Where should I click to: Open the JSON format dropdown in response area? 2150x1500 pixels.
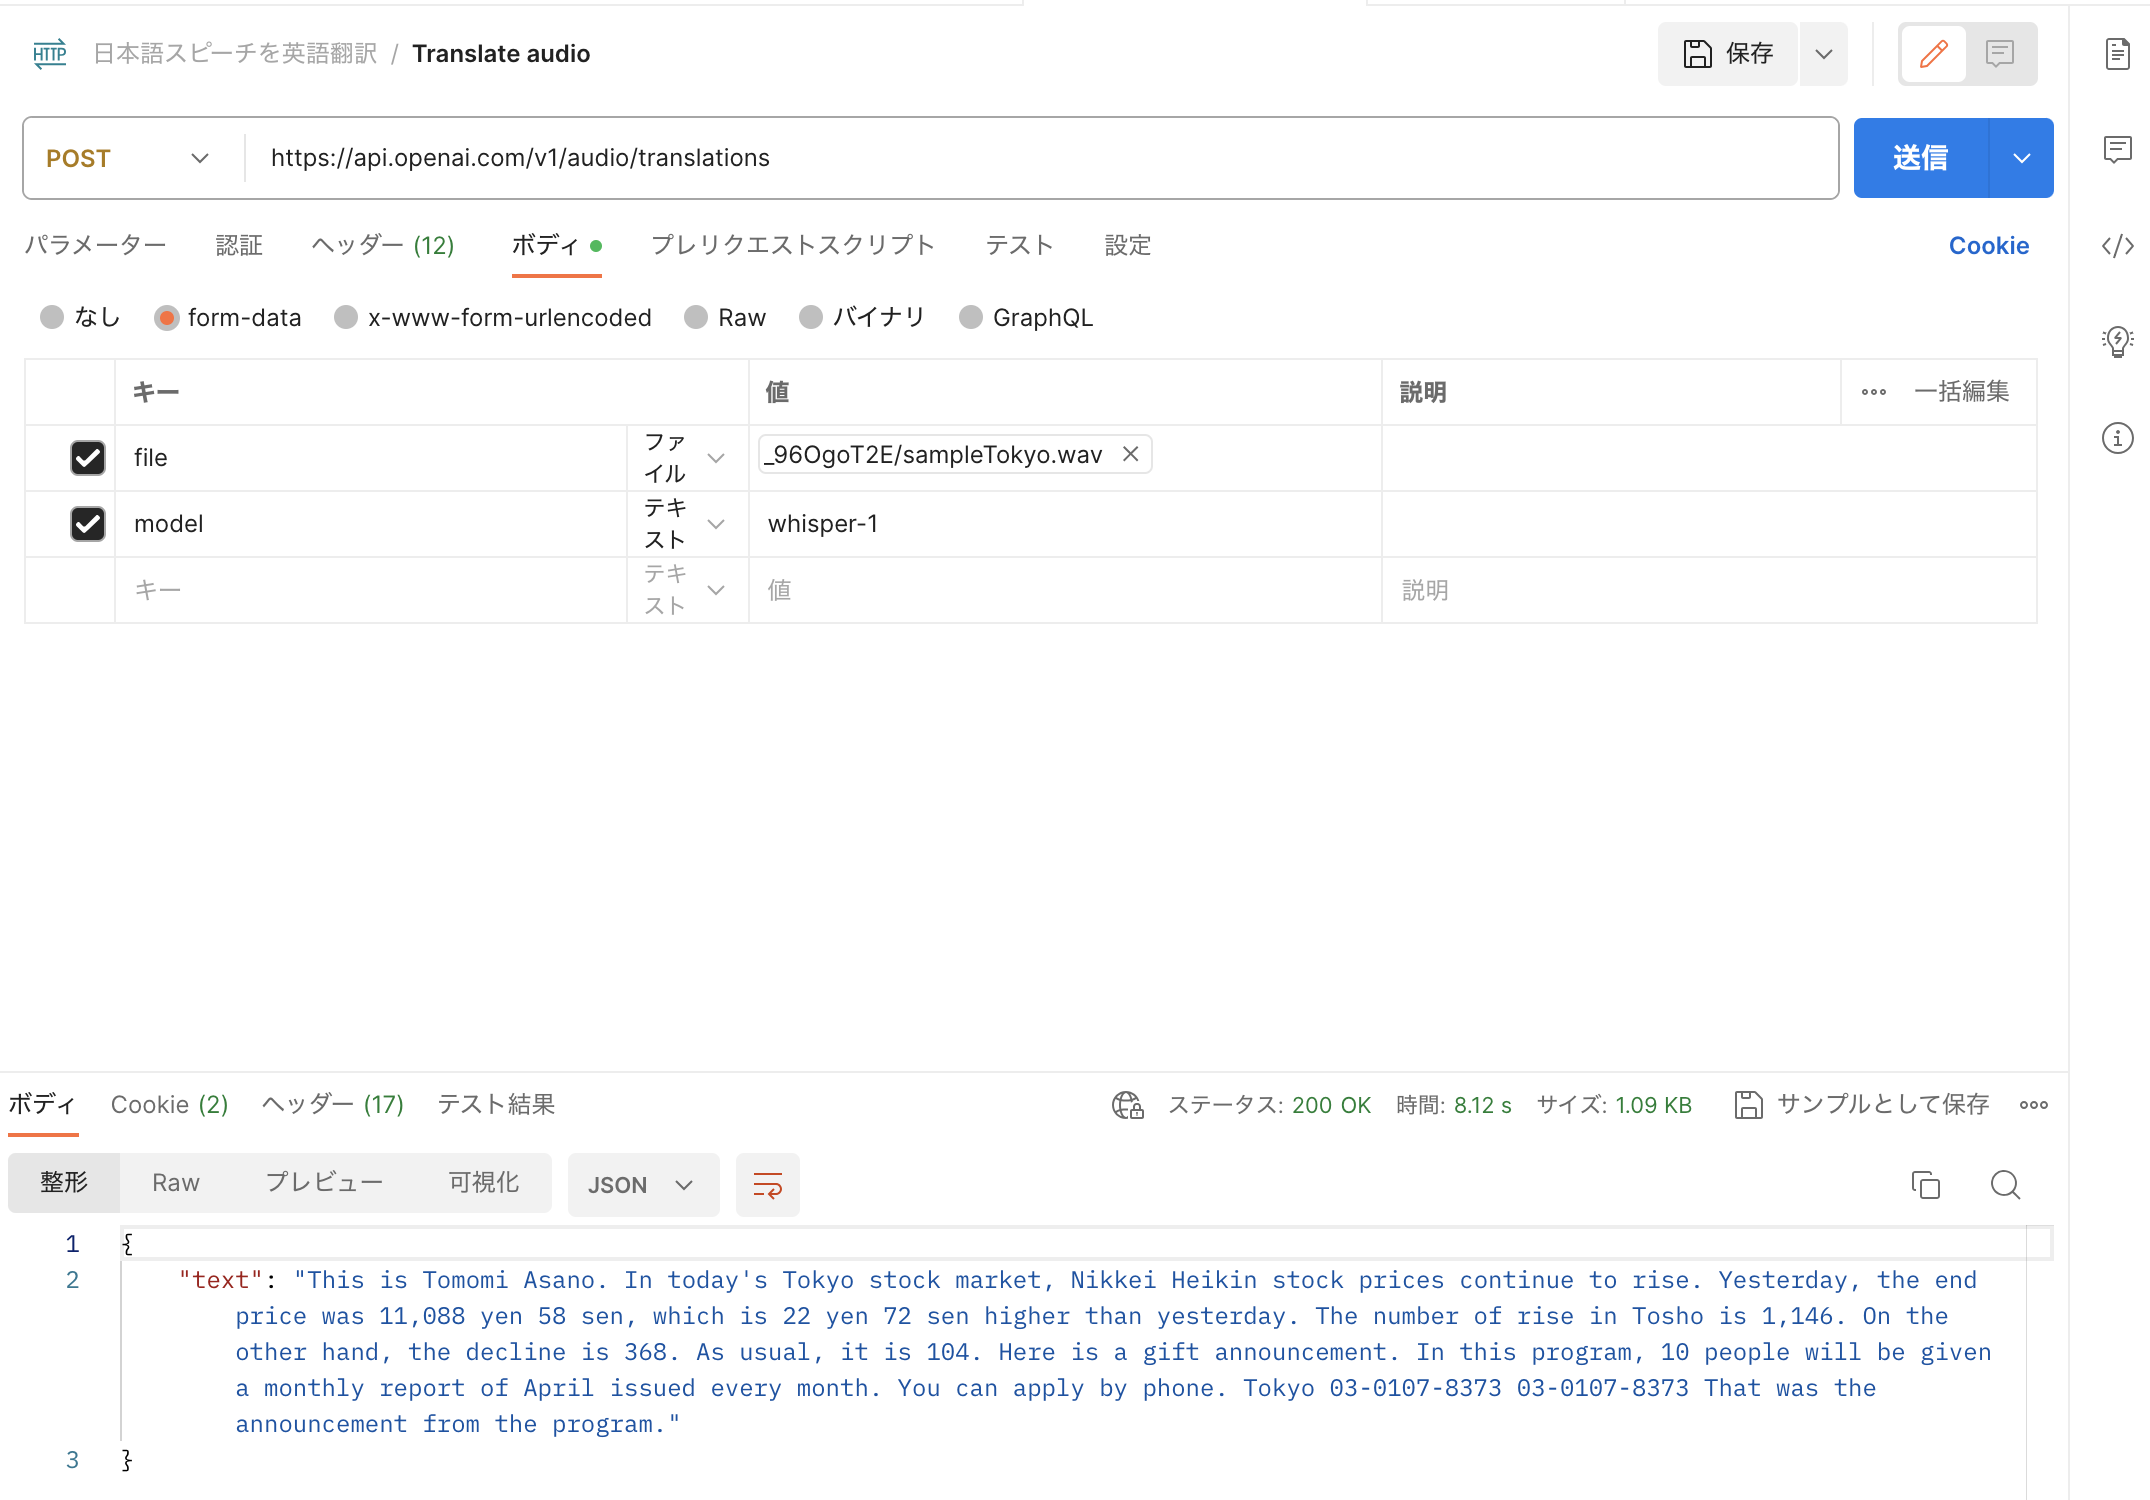643,1184
